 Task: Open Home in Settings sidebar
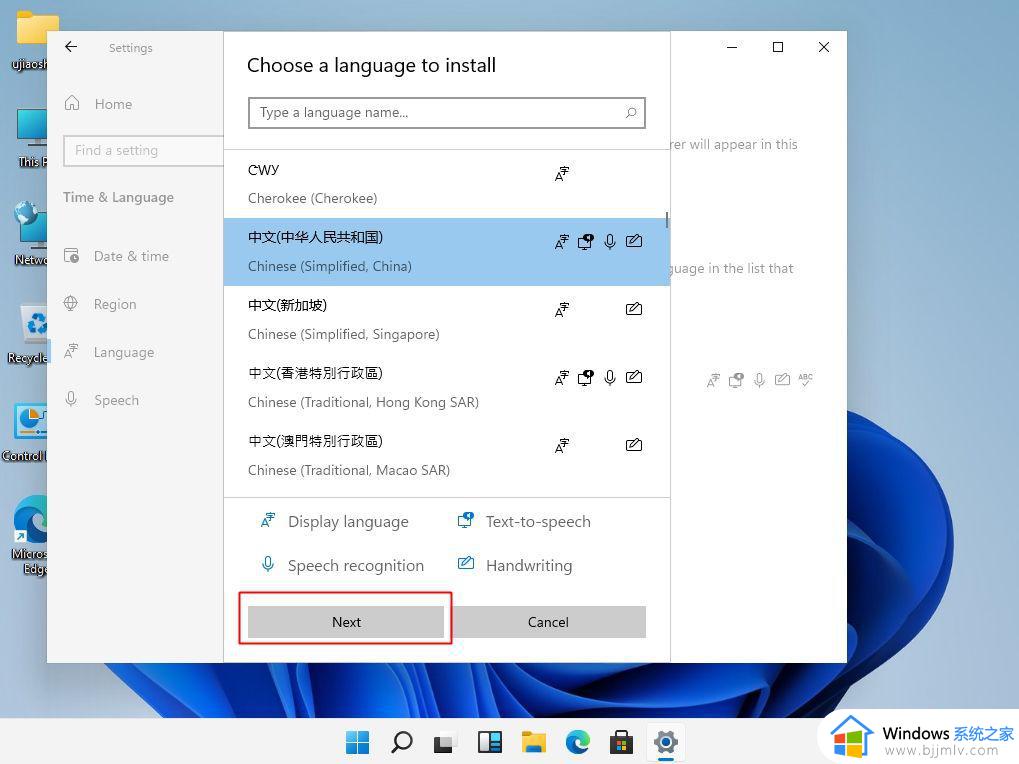(x=113, y=104)
